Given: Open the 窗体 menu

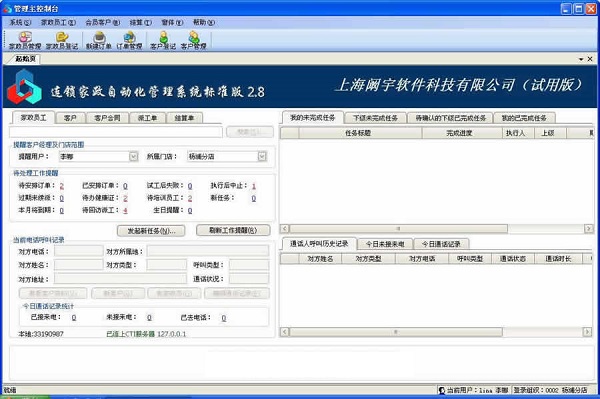Looking at the screenshot, I should (172, 23).
